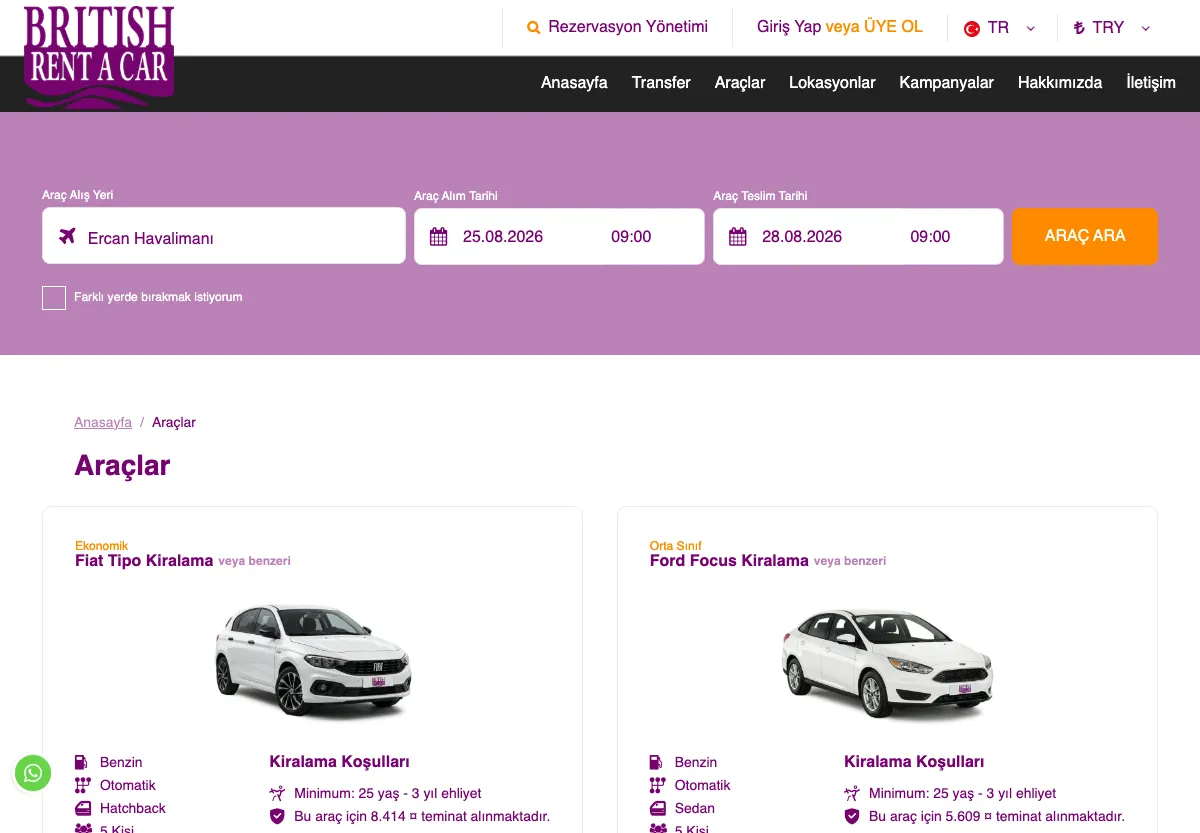This screenshot has height=833, width=1200.
Task: Open the return time 09:00 selector
Action: [x=930, y=237]
